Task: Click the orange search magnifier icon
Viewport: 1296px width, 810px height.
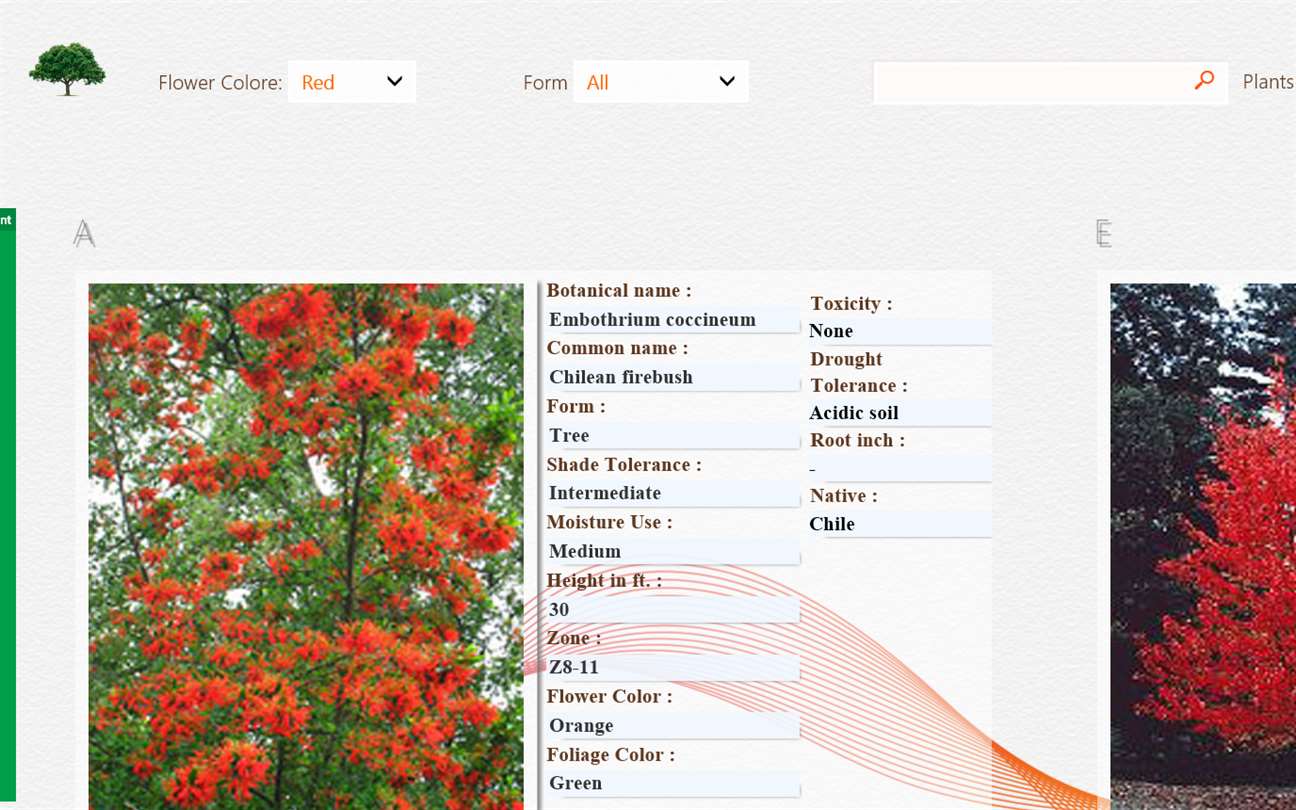Action: pyautogui.click(x=1204, y=81)
